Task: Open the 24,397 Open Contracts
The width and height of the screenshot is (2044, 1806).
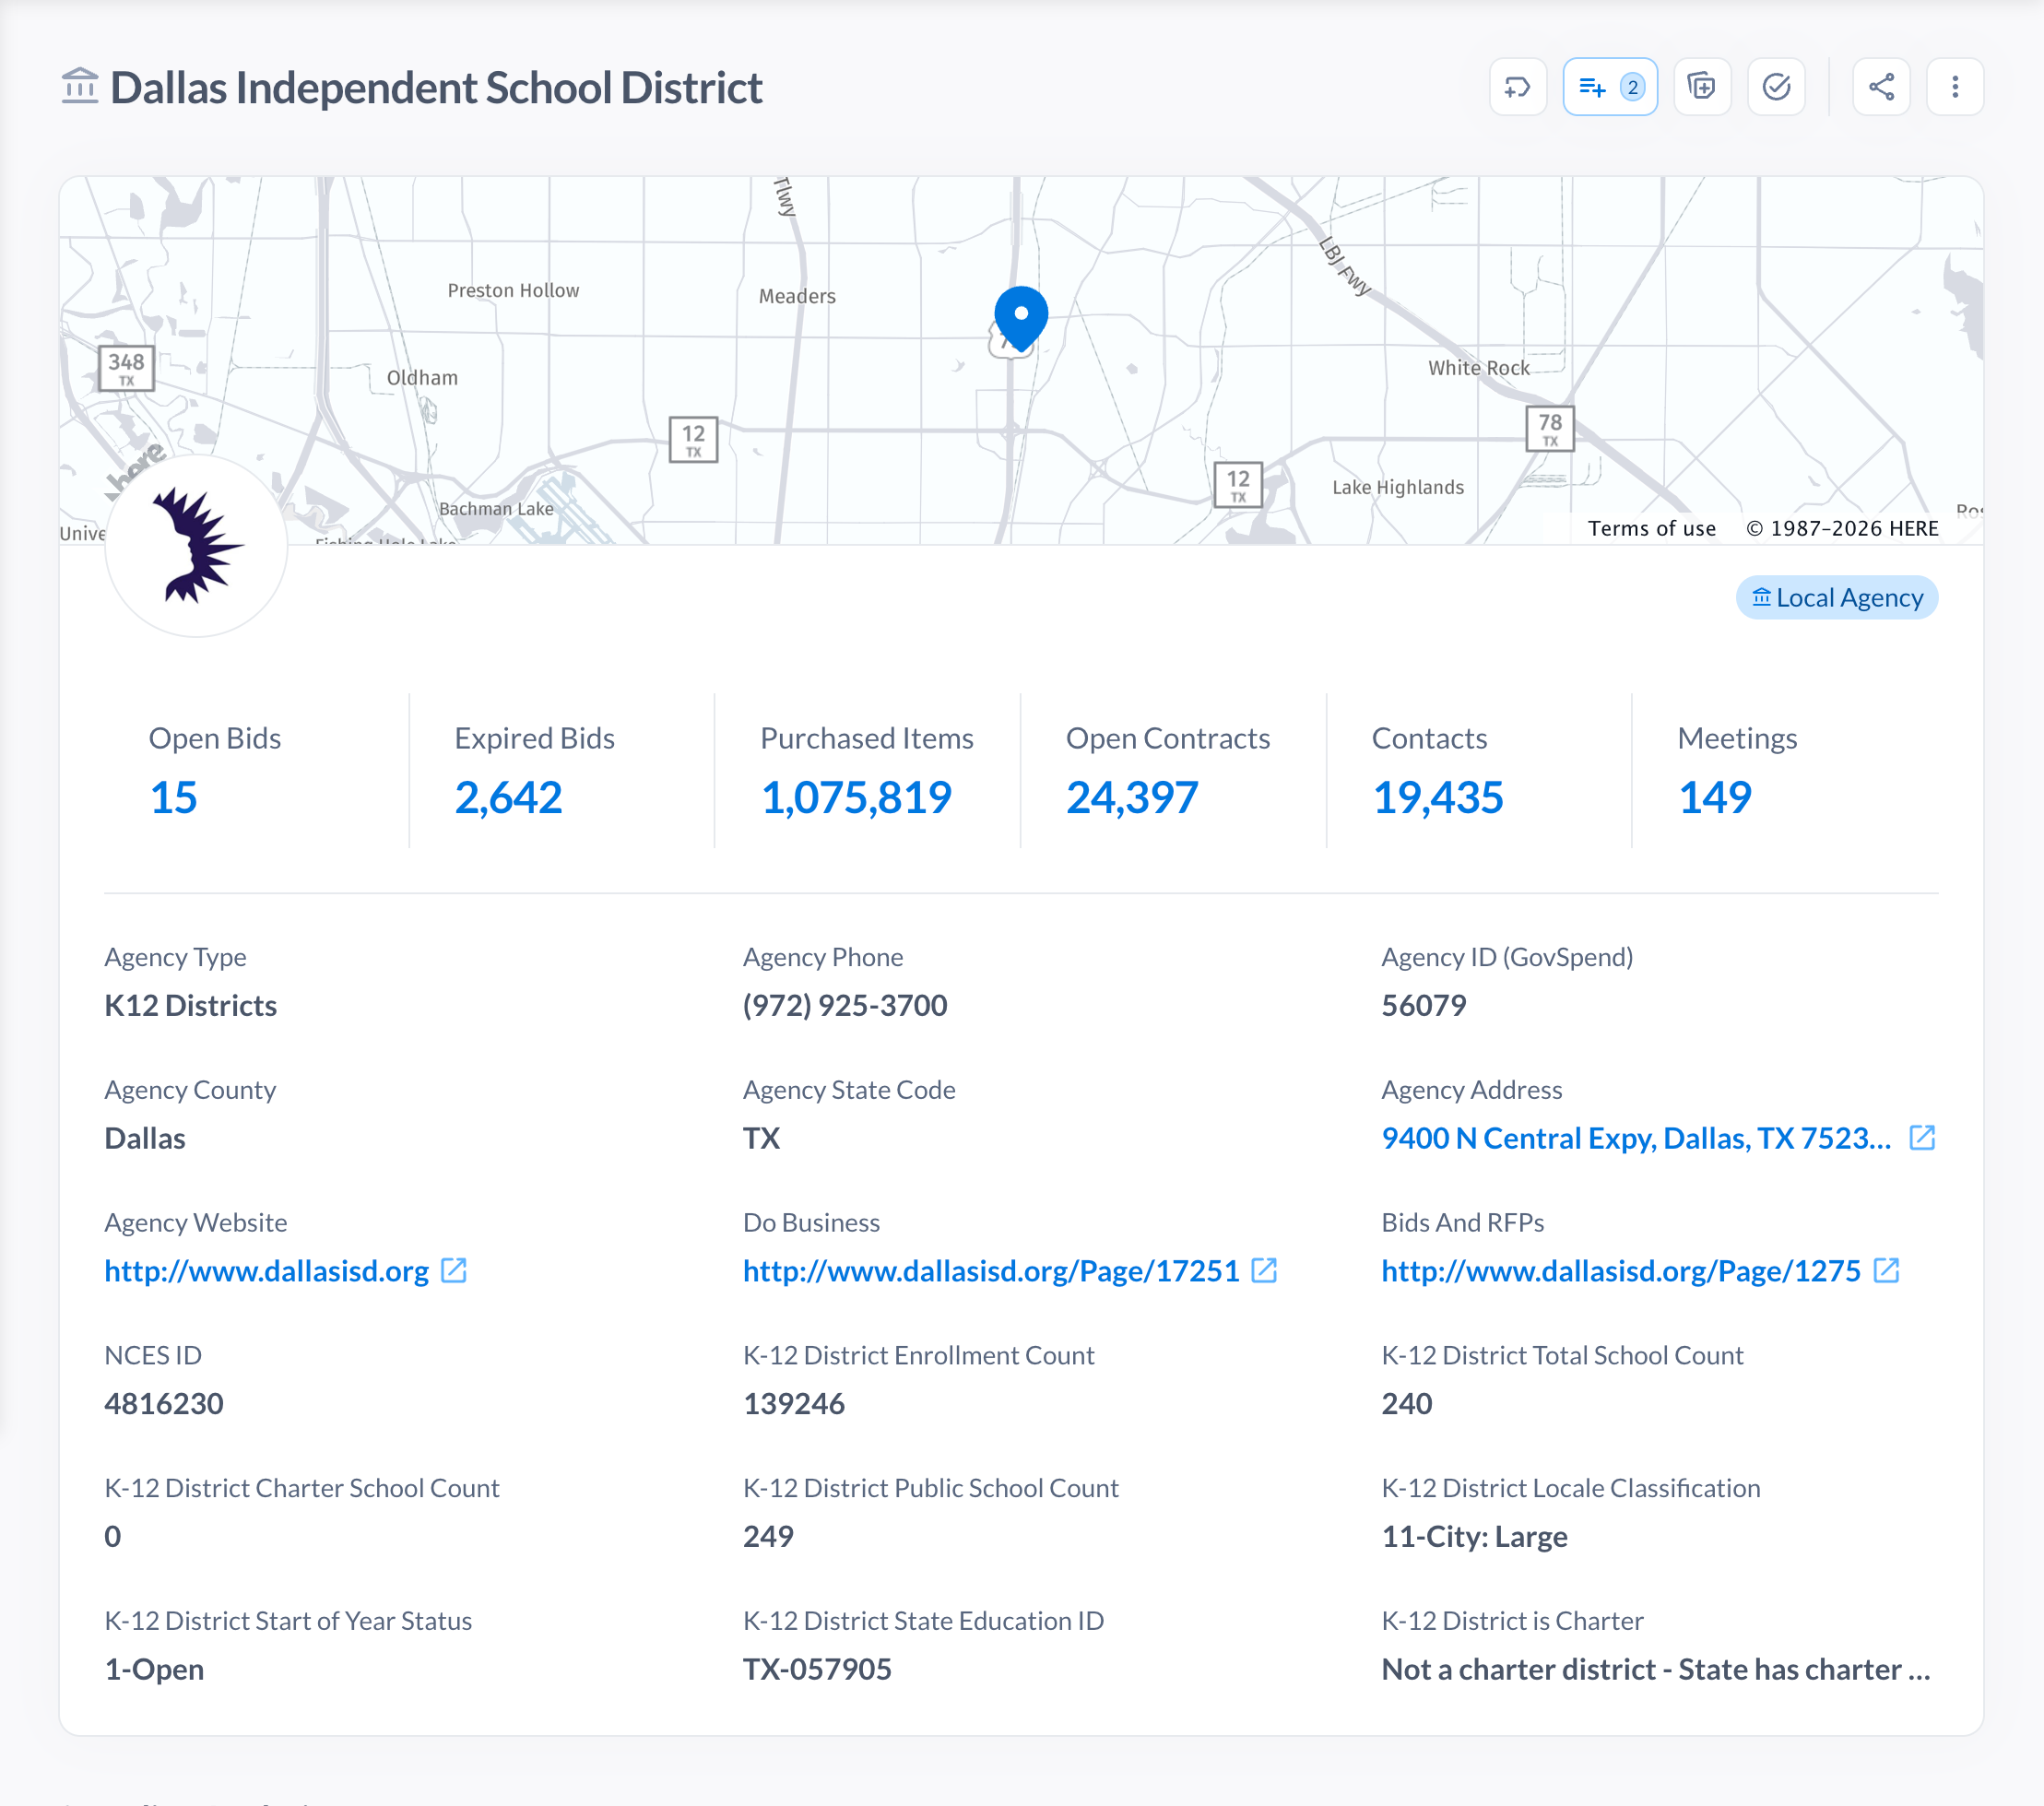Action: (x=1131, y=797)
